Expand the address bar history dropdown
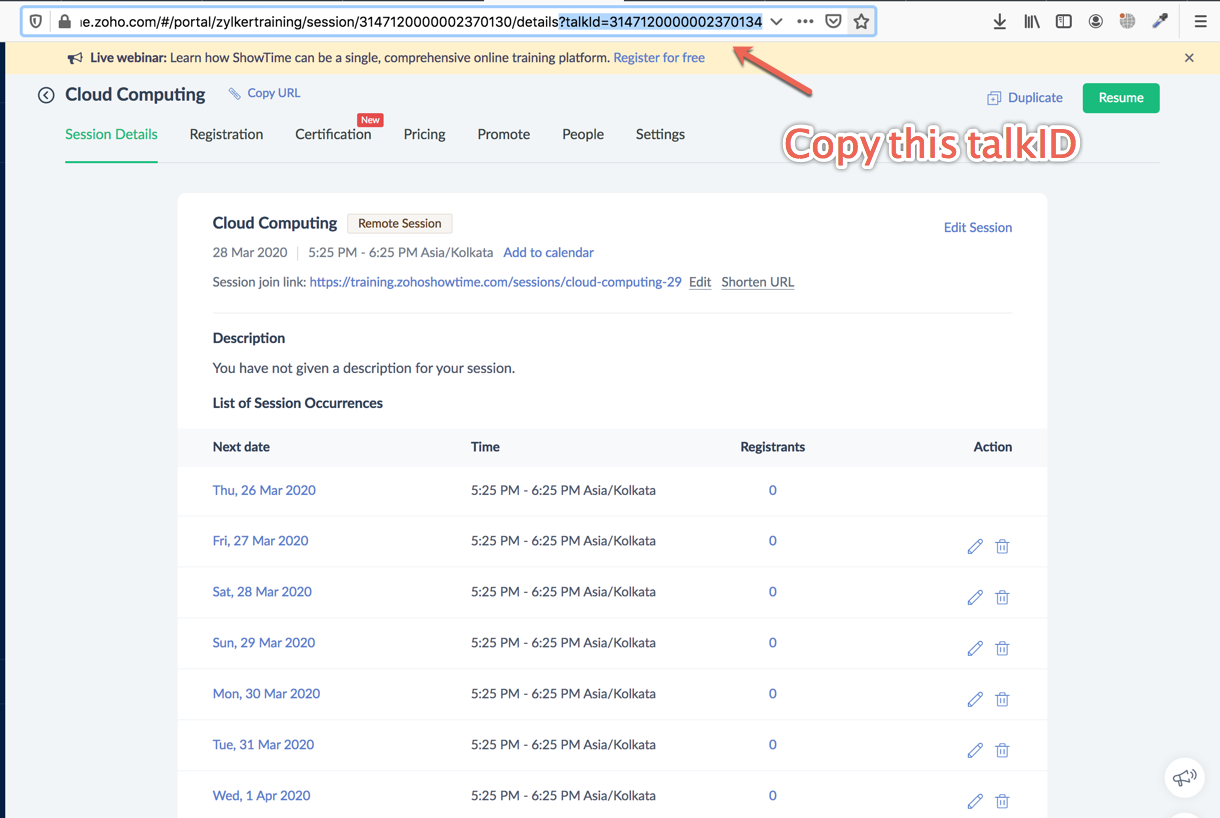Image resolution: width=1220 pixels, height=818 pixels. click(776, 21)
